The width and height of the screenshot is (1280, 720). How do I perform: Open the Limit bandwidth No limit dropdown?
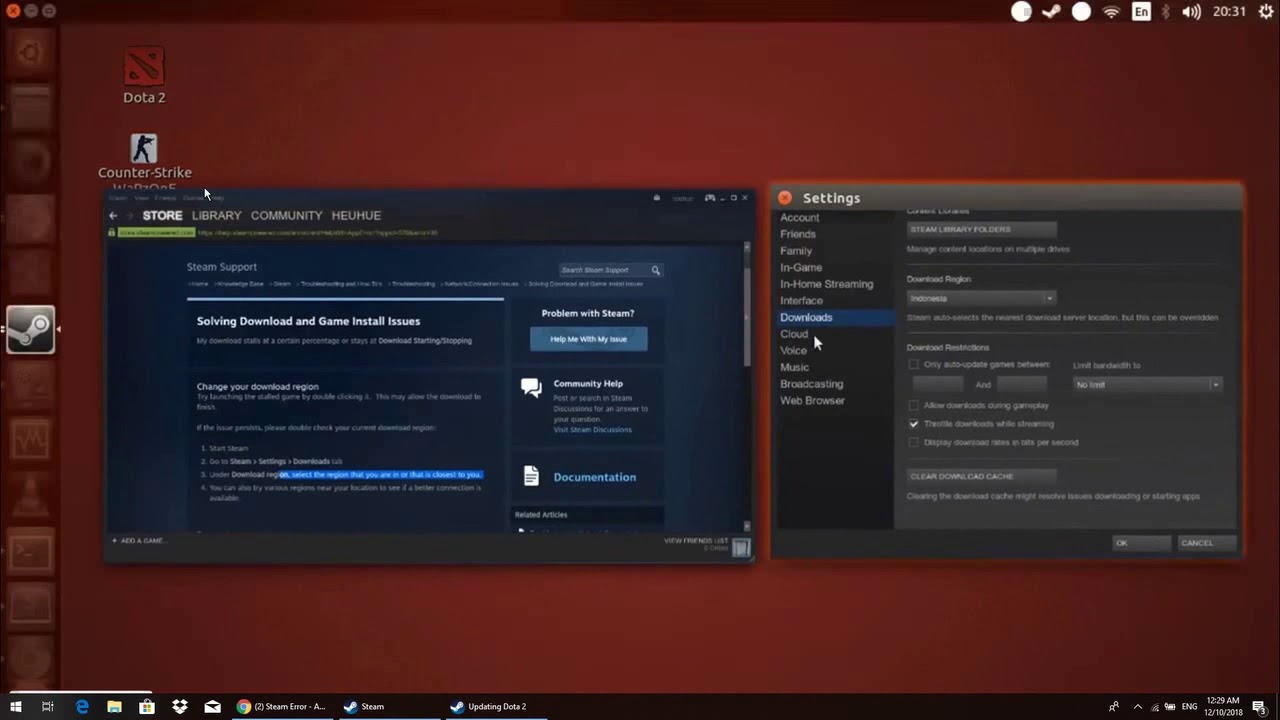click(x=1147, y=384)
